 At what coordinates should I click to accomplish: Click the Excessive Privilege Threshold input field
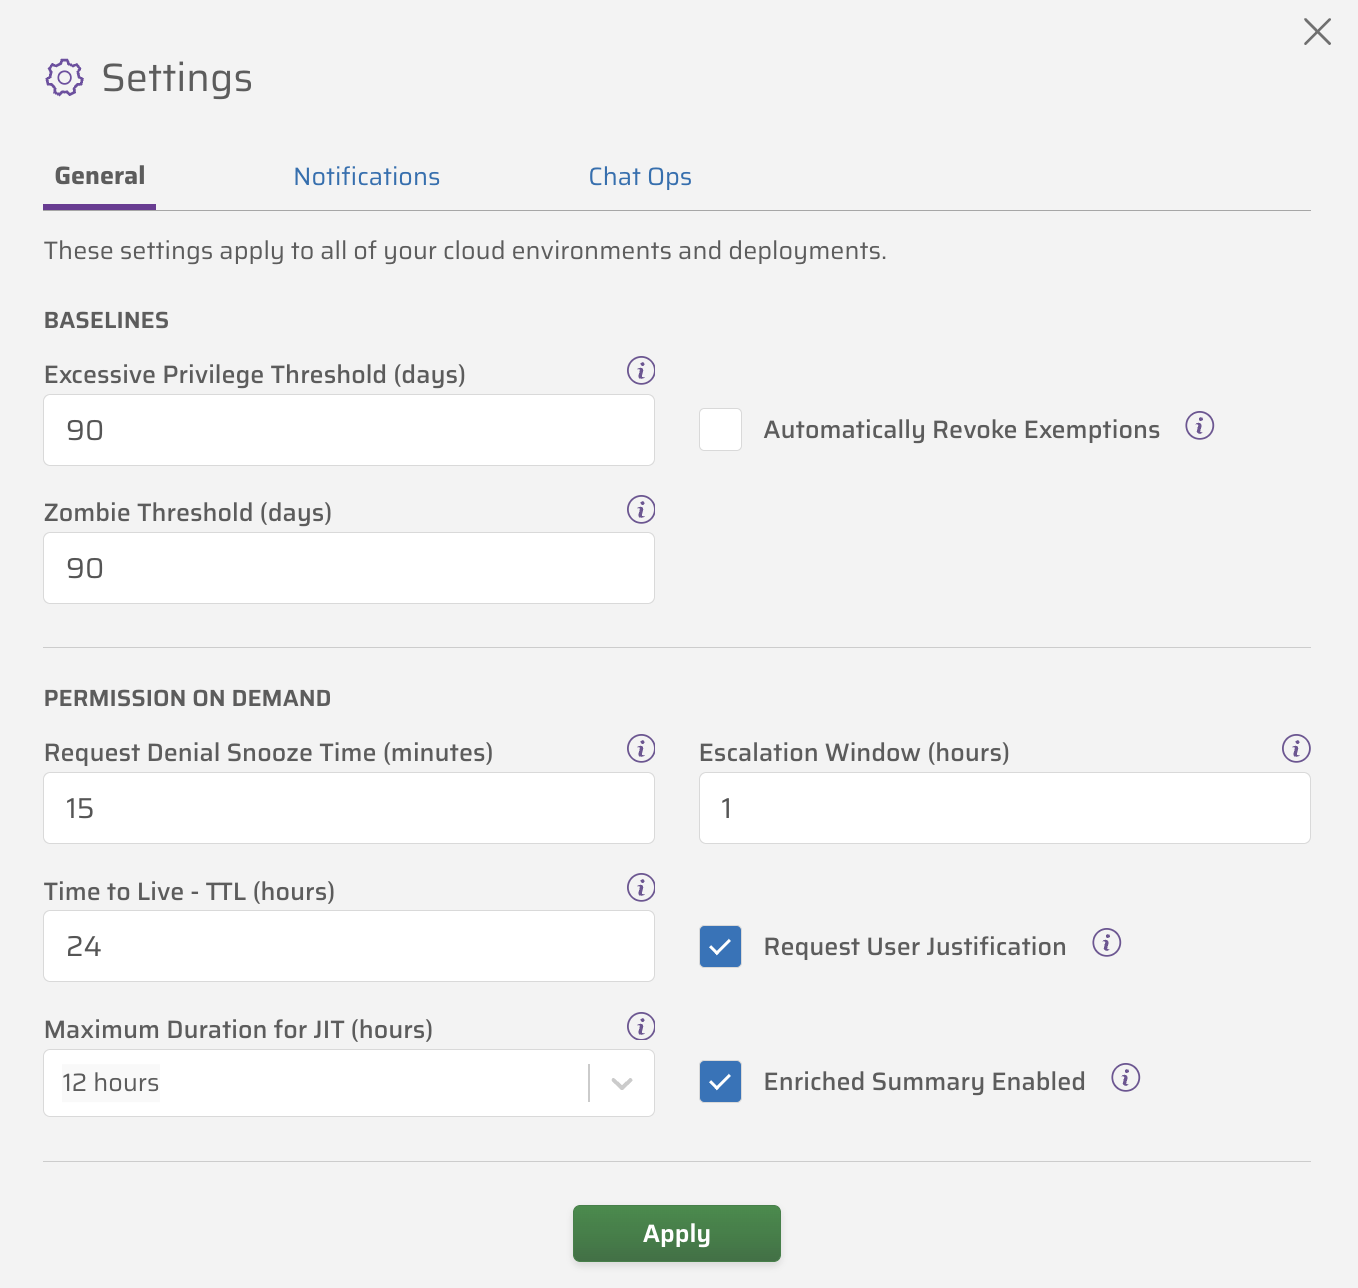point(349,430)
